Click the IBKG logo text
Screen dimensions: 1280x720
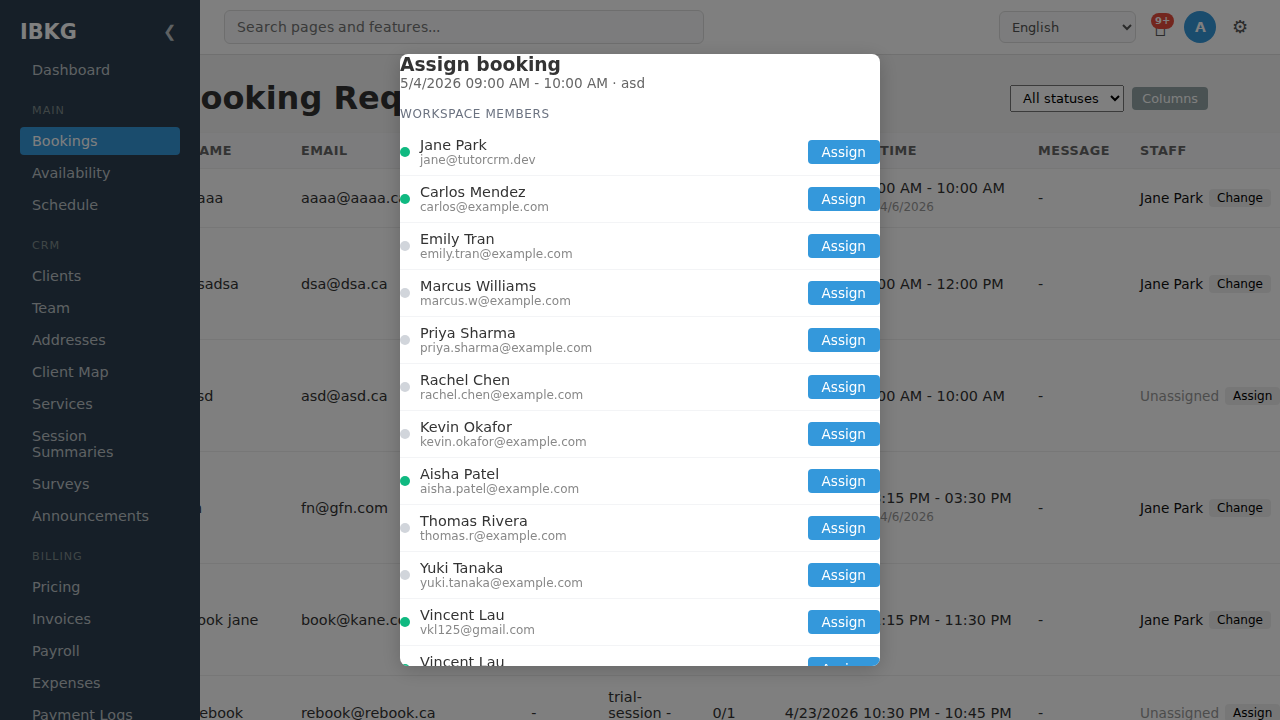[48, 31]
